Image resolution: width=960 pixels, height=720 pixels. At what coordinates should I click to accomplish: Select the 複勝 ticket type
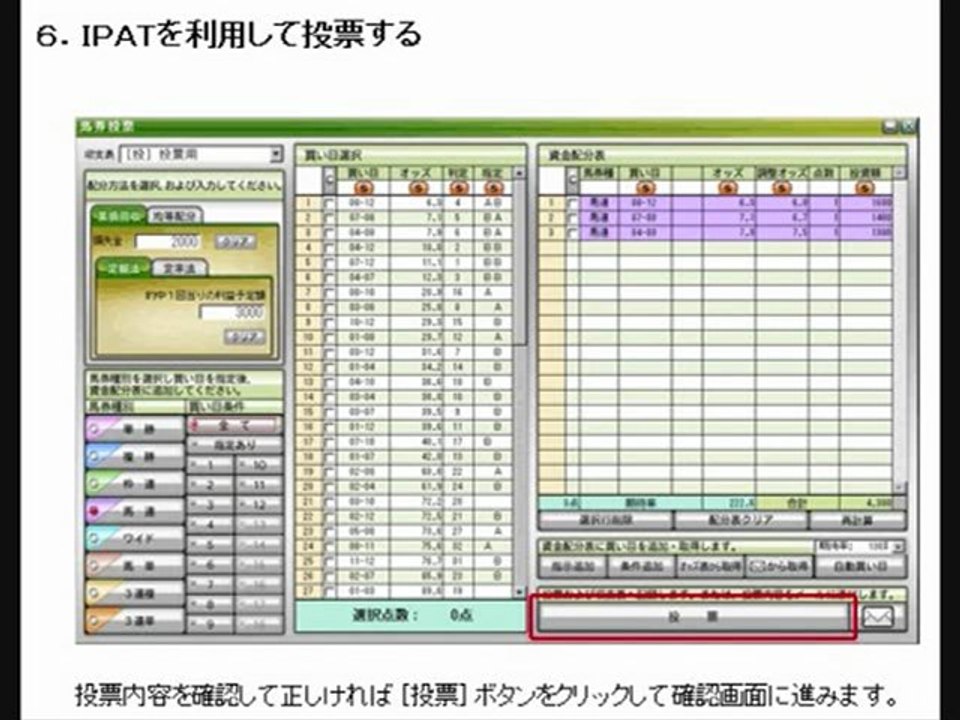click(x=135, y=457)
